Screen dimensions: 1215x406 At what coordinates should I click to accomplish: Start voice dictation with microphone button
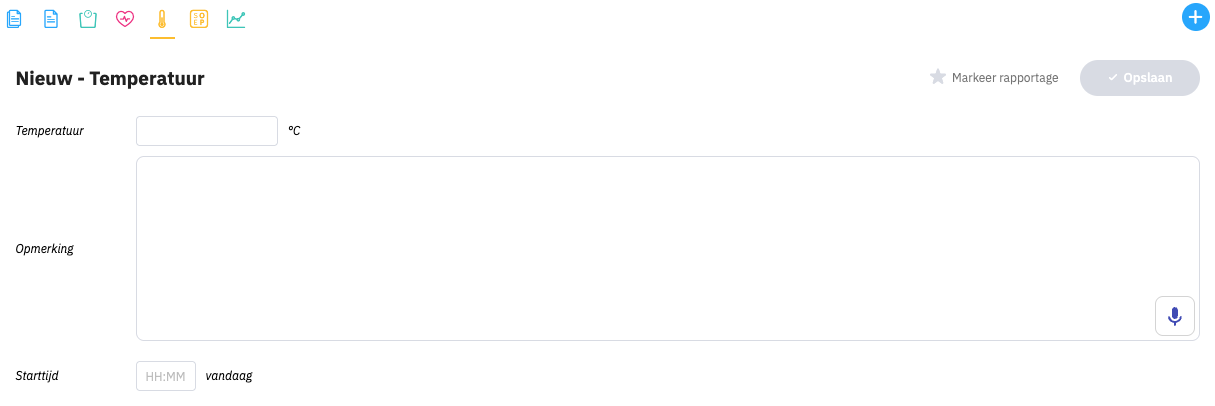pyautogui.click(x=1175, y=316)
